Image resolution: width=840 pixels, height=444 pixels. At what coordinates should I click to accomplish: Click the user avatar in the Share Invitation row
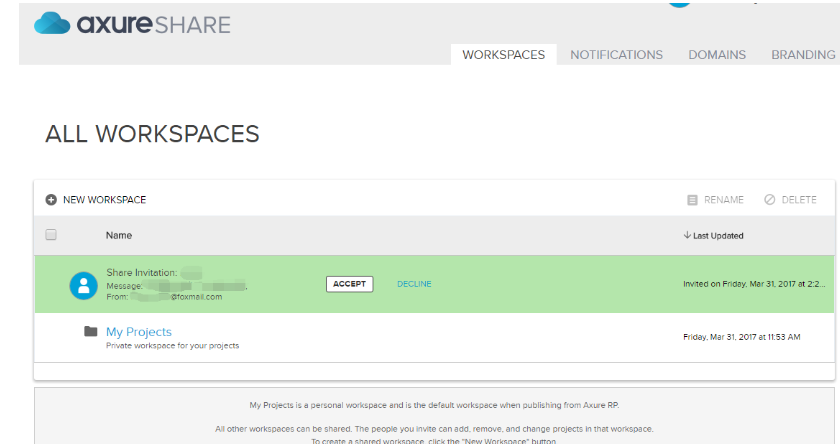tap(83, 285)
